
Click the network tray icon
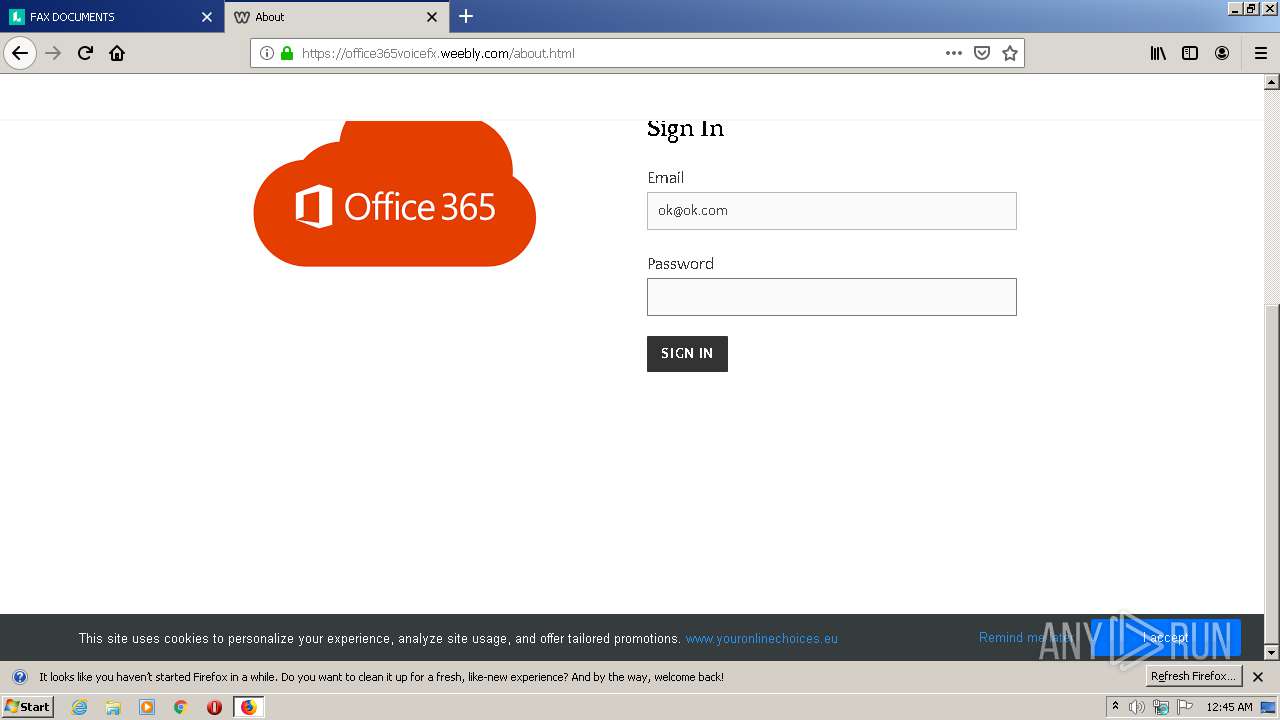1161,707
